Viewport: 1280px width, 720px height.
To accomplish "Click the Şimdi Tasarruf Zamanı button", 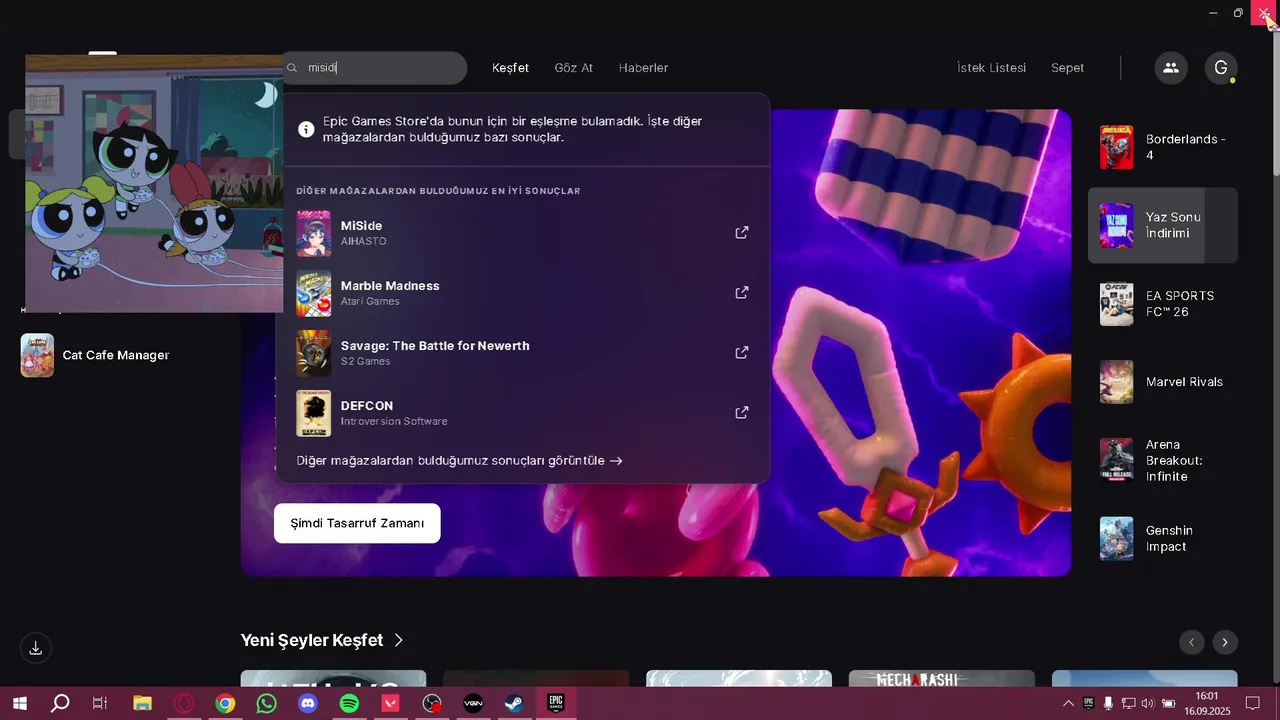I will (x=357, y=523).
